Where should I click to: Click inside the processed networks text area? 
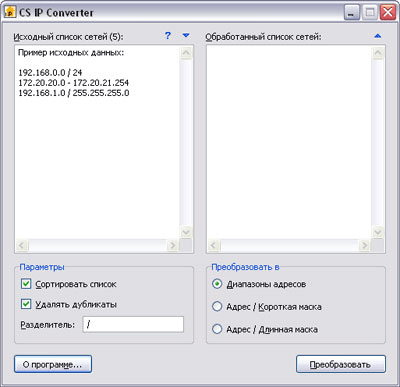click(289, 142)
